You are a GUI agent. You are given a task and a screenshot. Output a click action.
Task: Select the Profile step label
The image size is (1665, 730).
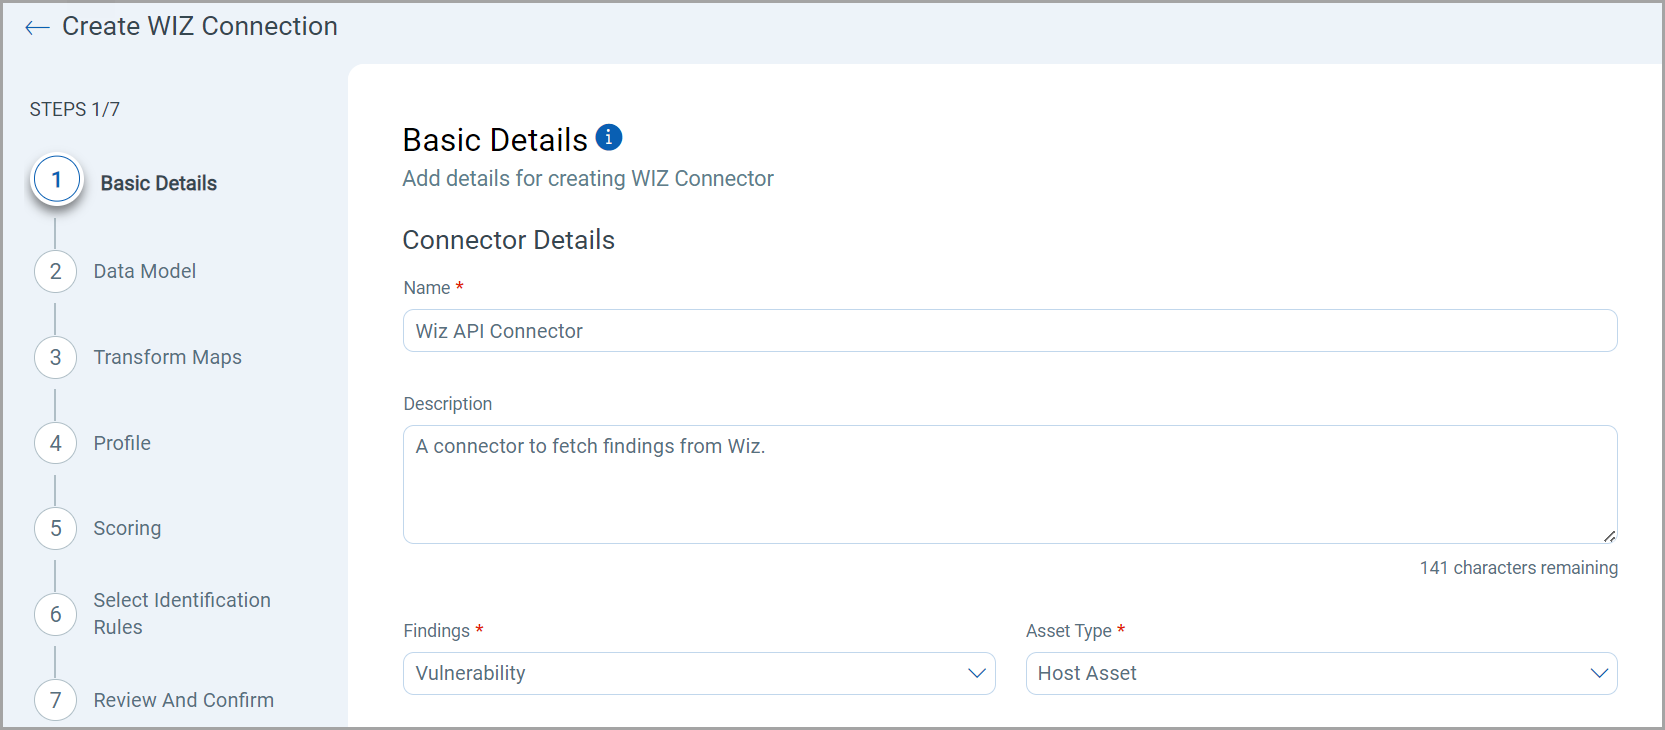tap(122, 444)
